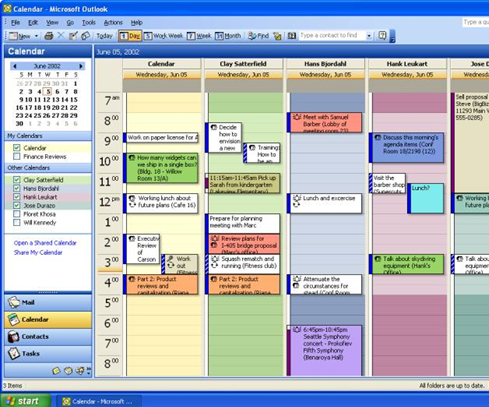
Task: Select the Clay Satterfield calendar header
Action: [243, 64]
